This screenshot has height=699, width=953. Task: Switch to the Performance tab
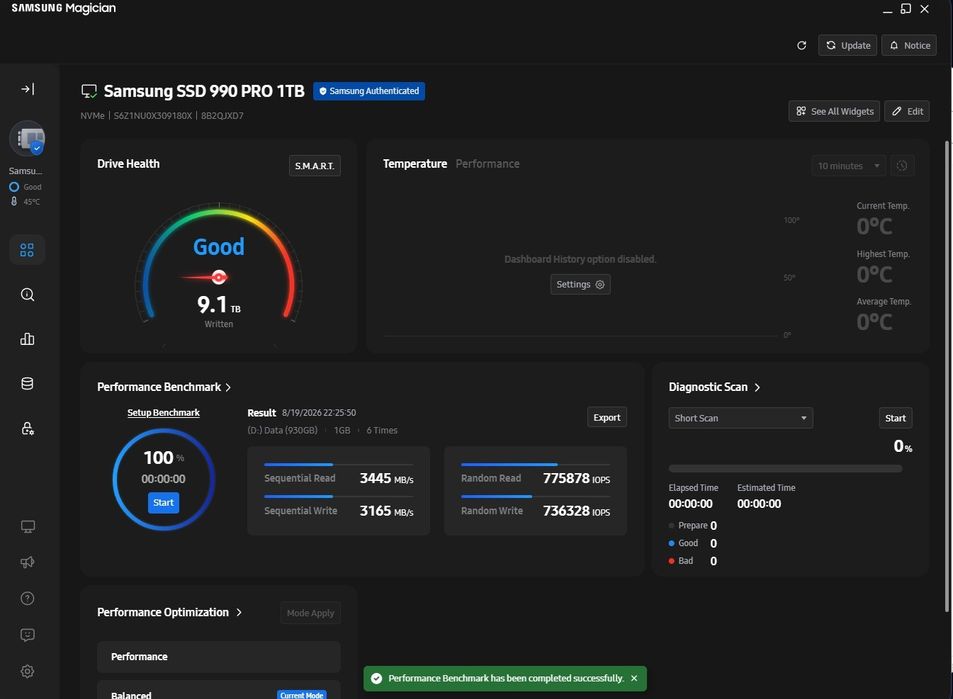[x=487, y=164]
